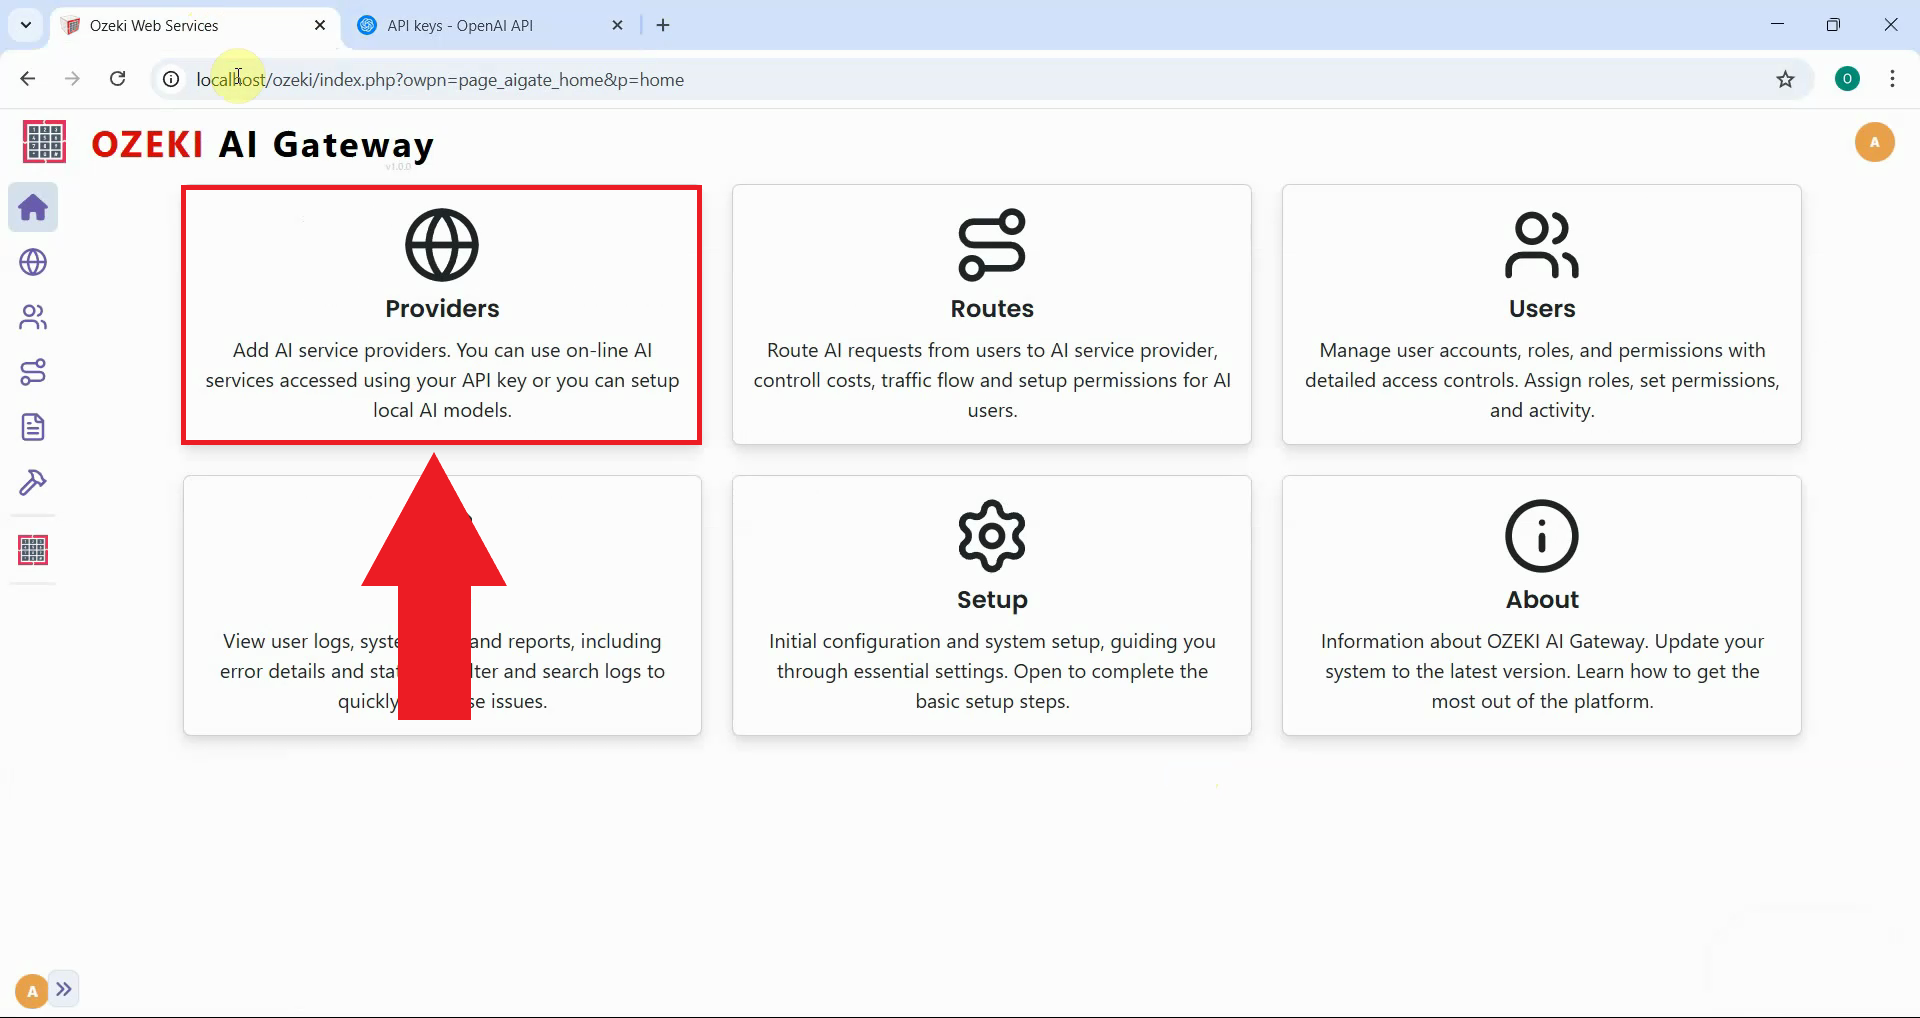
Task: Reload the page
Action: [x=117, y=78]
